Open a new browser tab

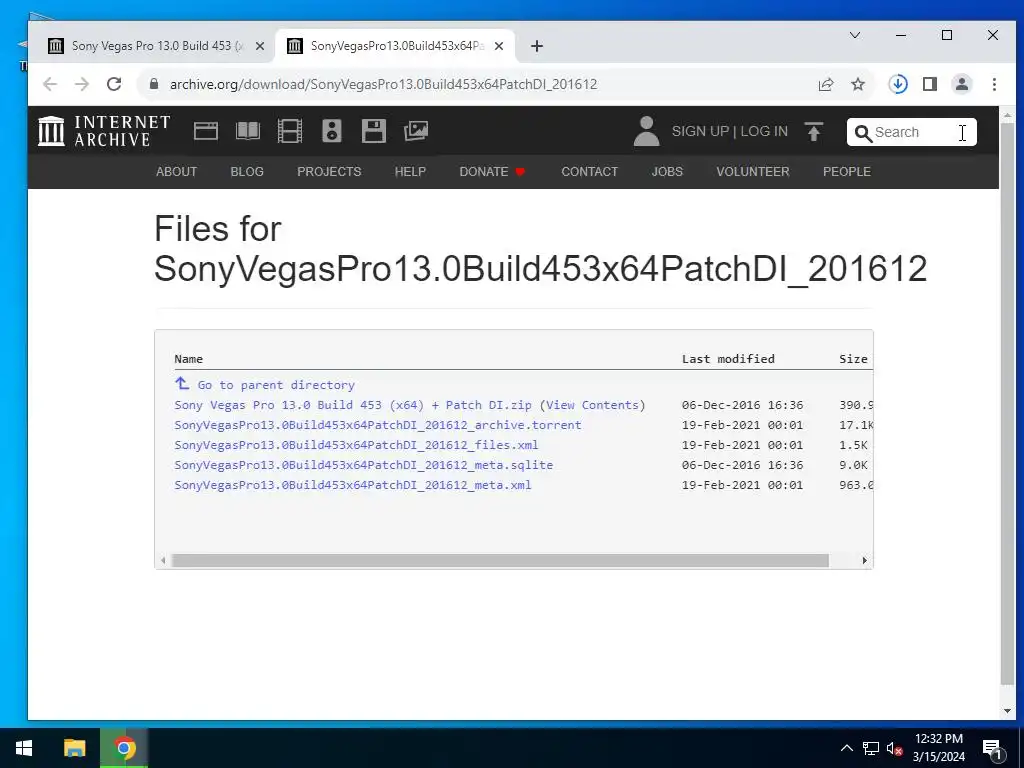click(x=537, y=46)
